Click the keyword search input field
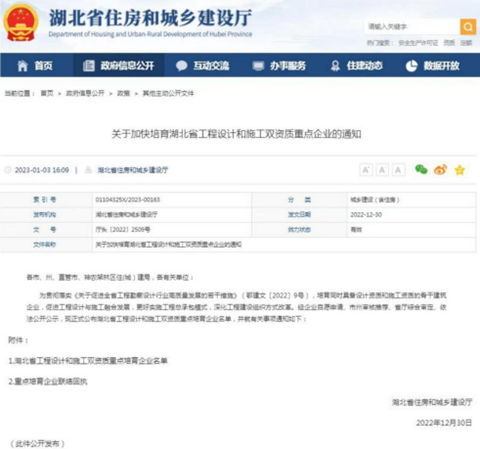 (412, 27)
